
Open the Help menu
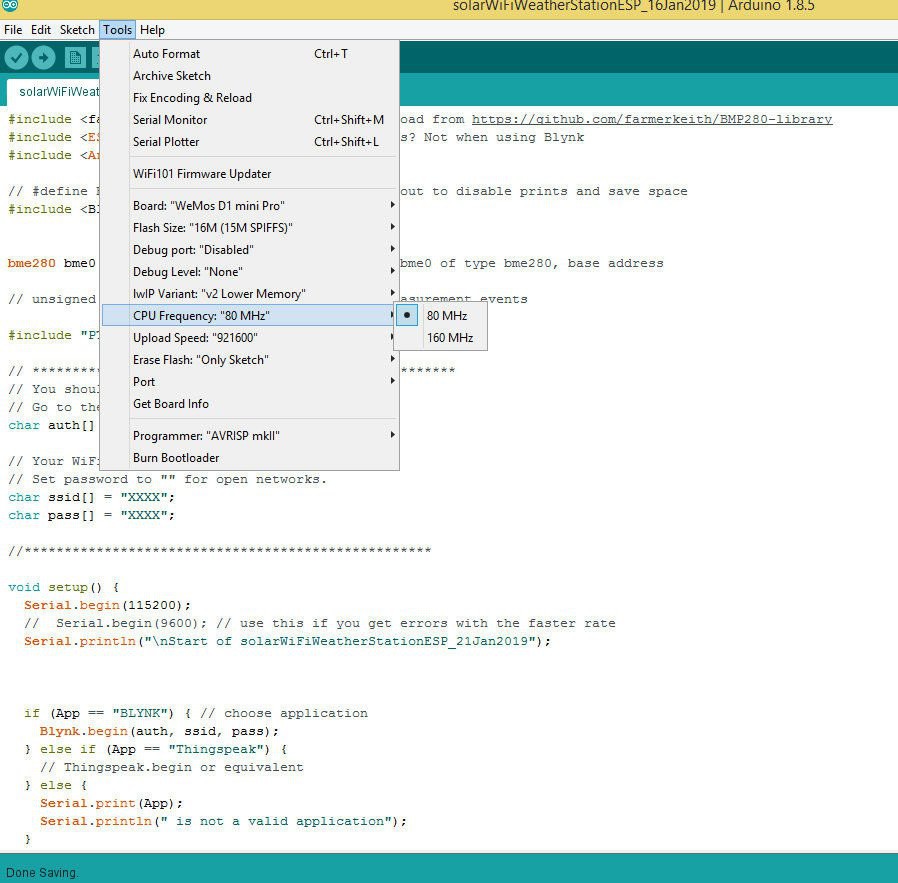[x=152, y=30]
